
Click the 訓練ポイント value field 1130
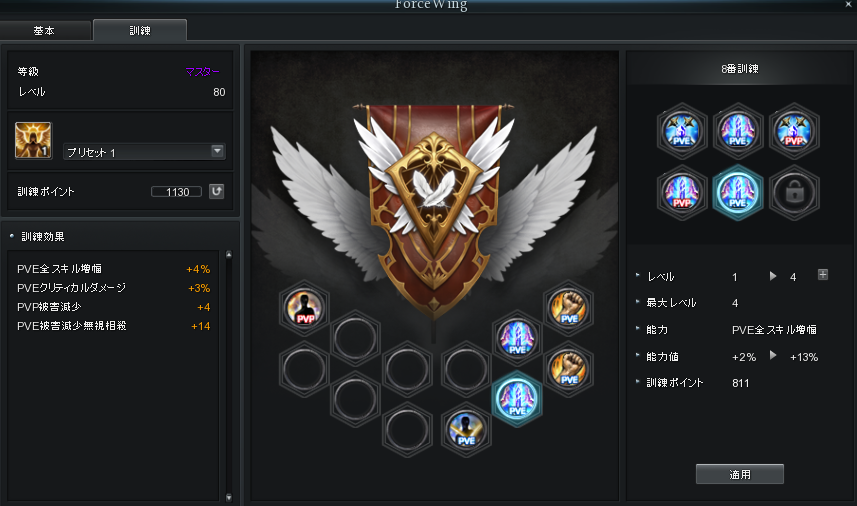(x=177, y=192)
